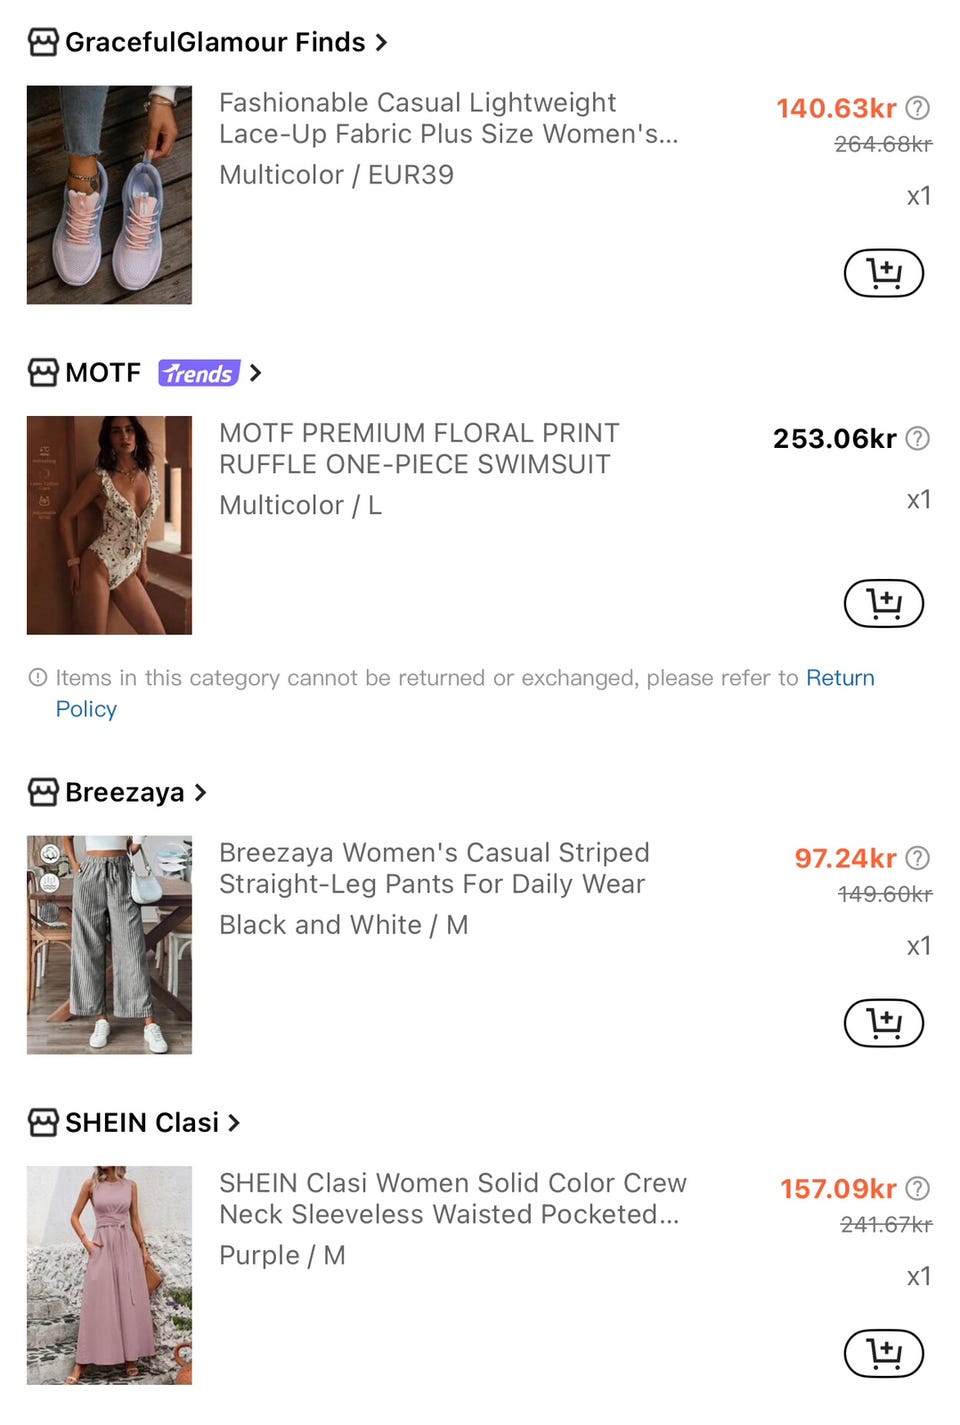Open the SHEIN Clasi store page
Viewport: 960px width, 1425px height.
(134, 1122)
